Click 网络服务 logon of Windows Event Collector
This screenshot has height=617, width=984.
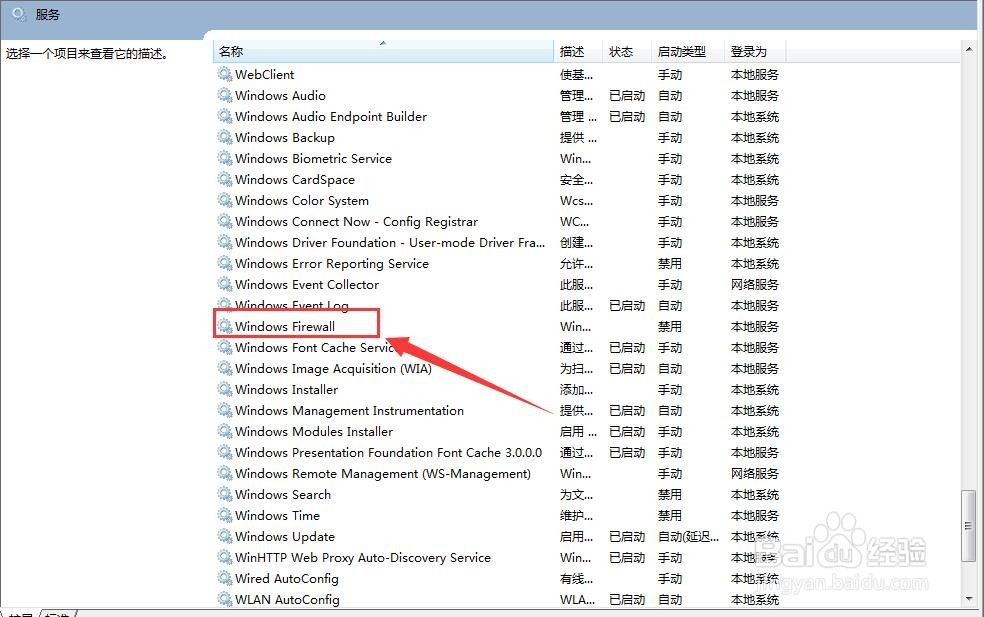point(755,284)
